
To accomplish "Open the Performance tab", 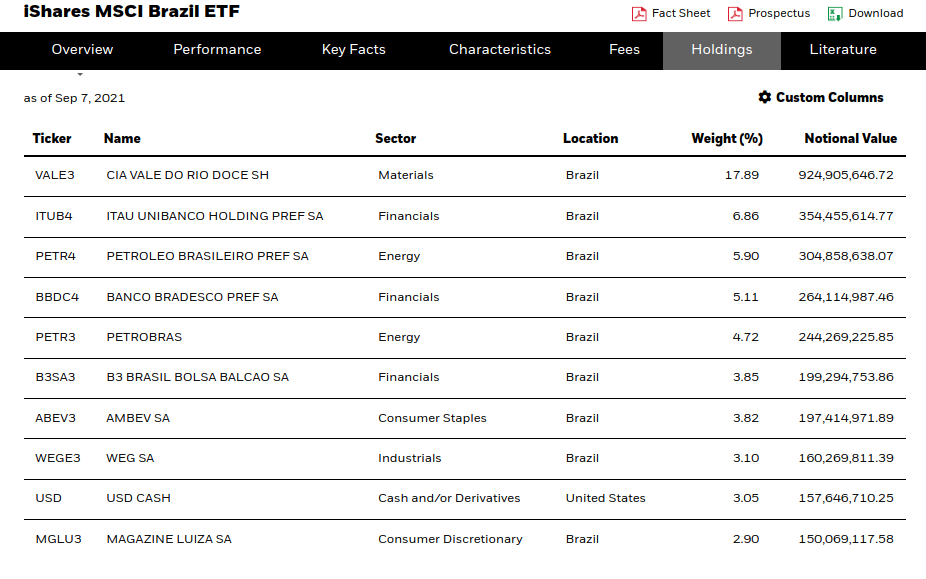I will 217,49.
